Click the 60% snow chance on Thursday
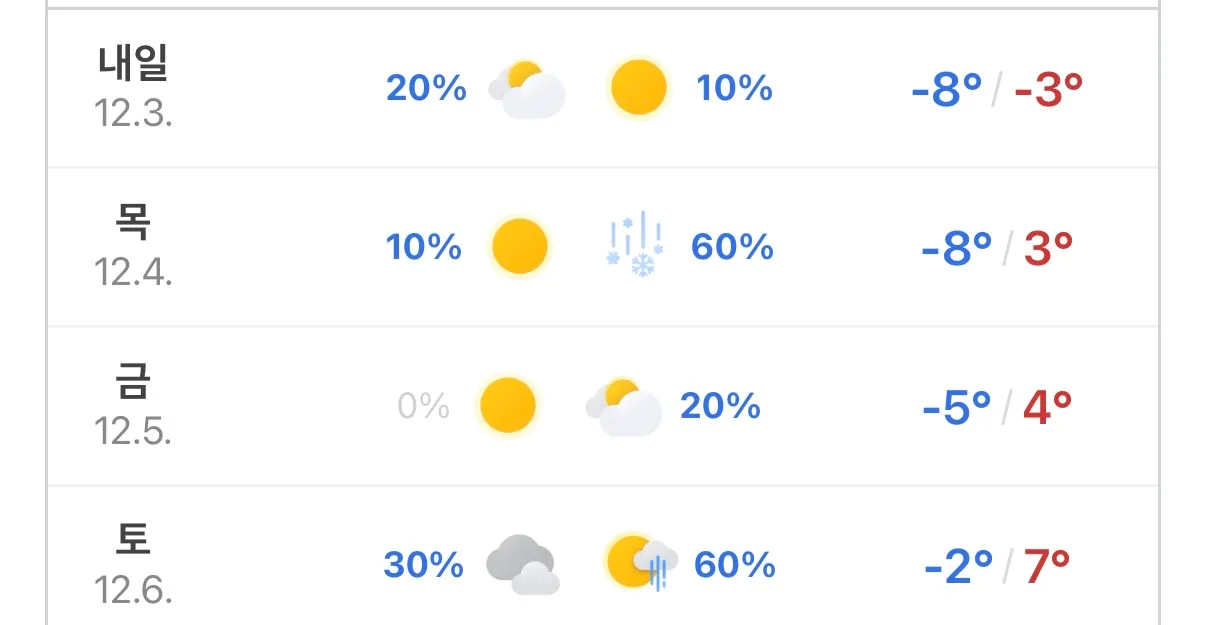 point(732,247)
